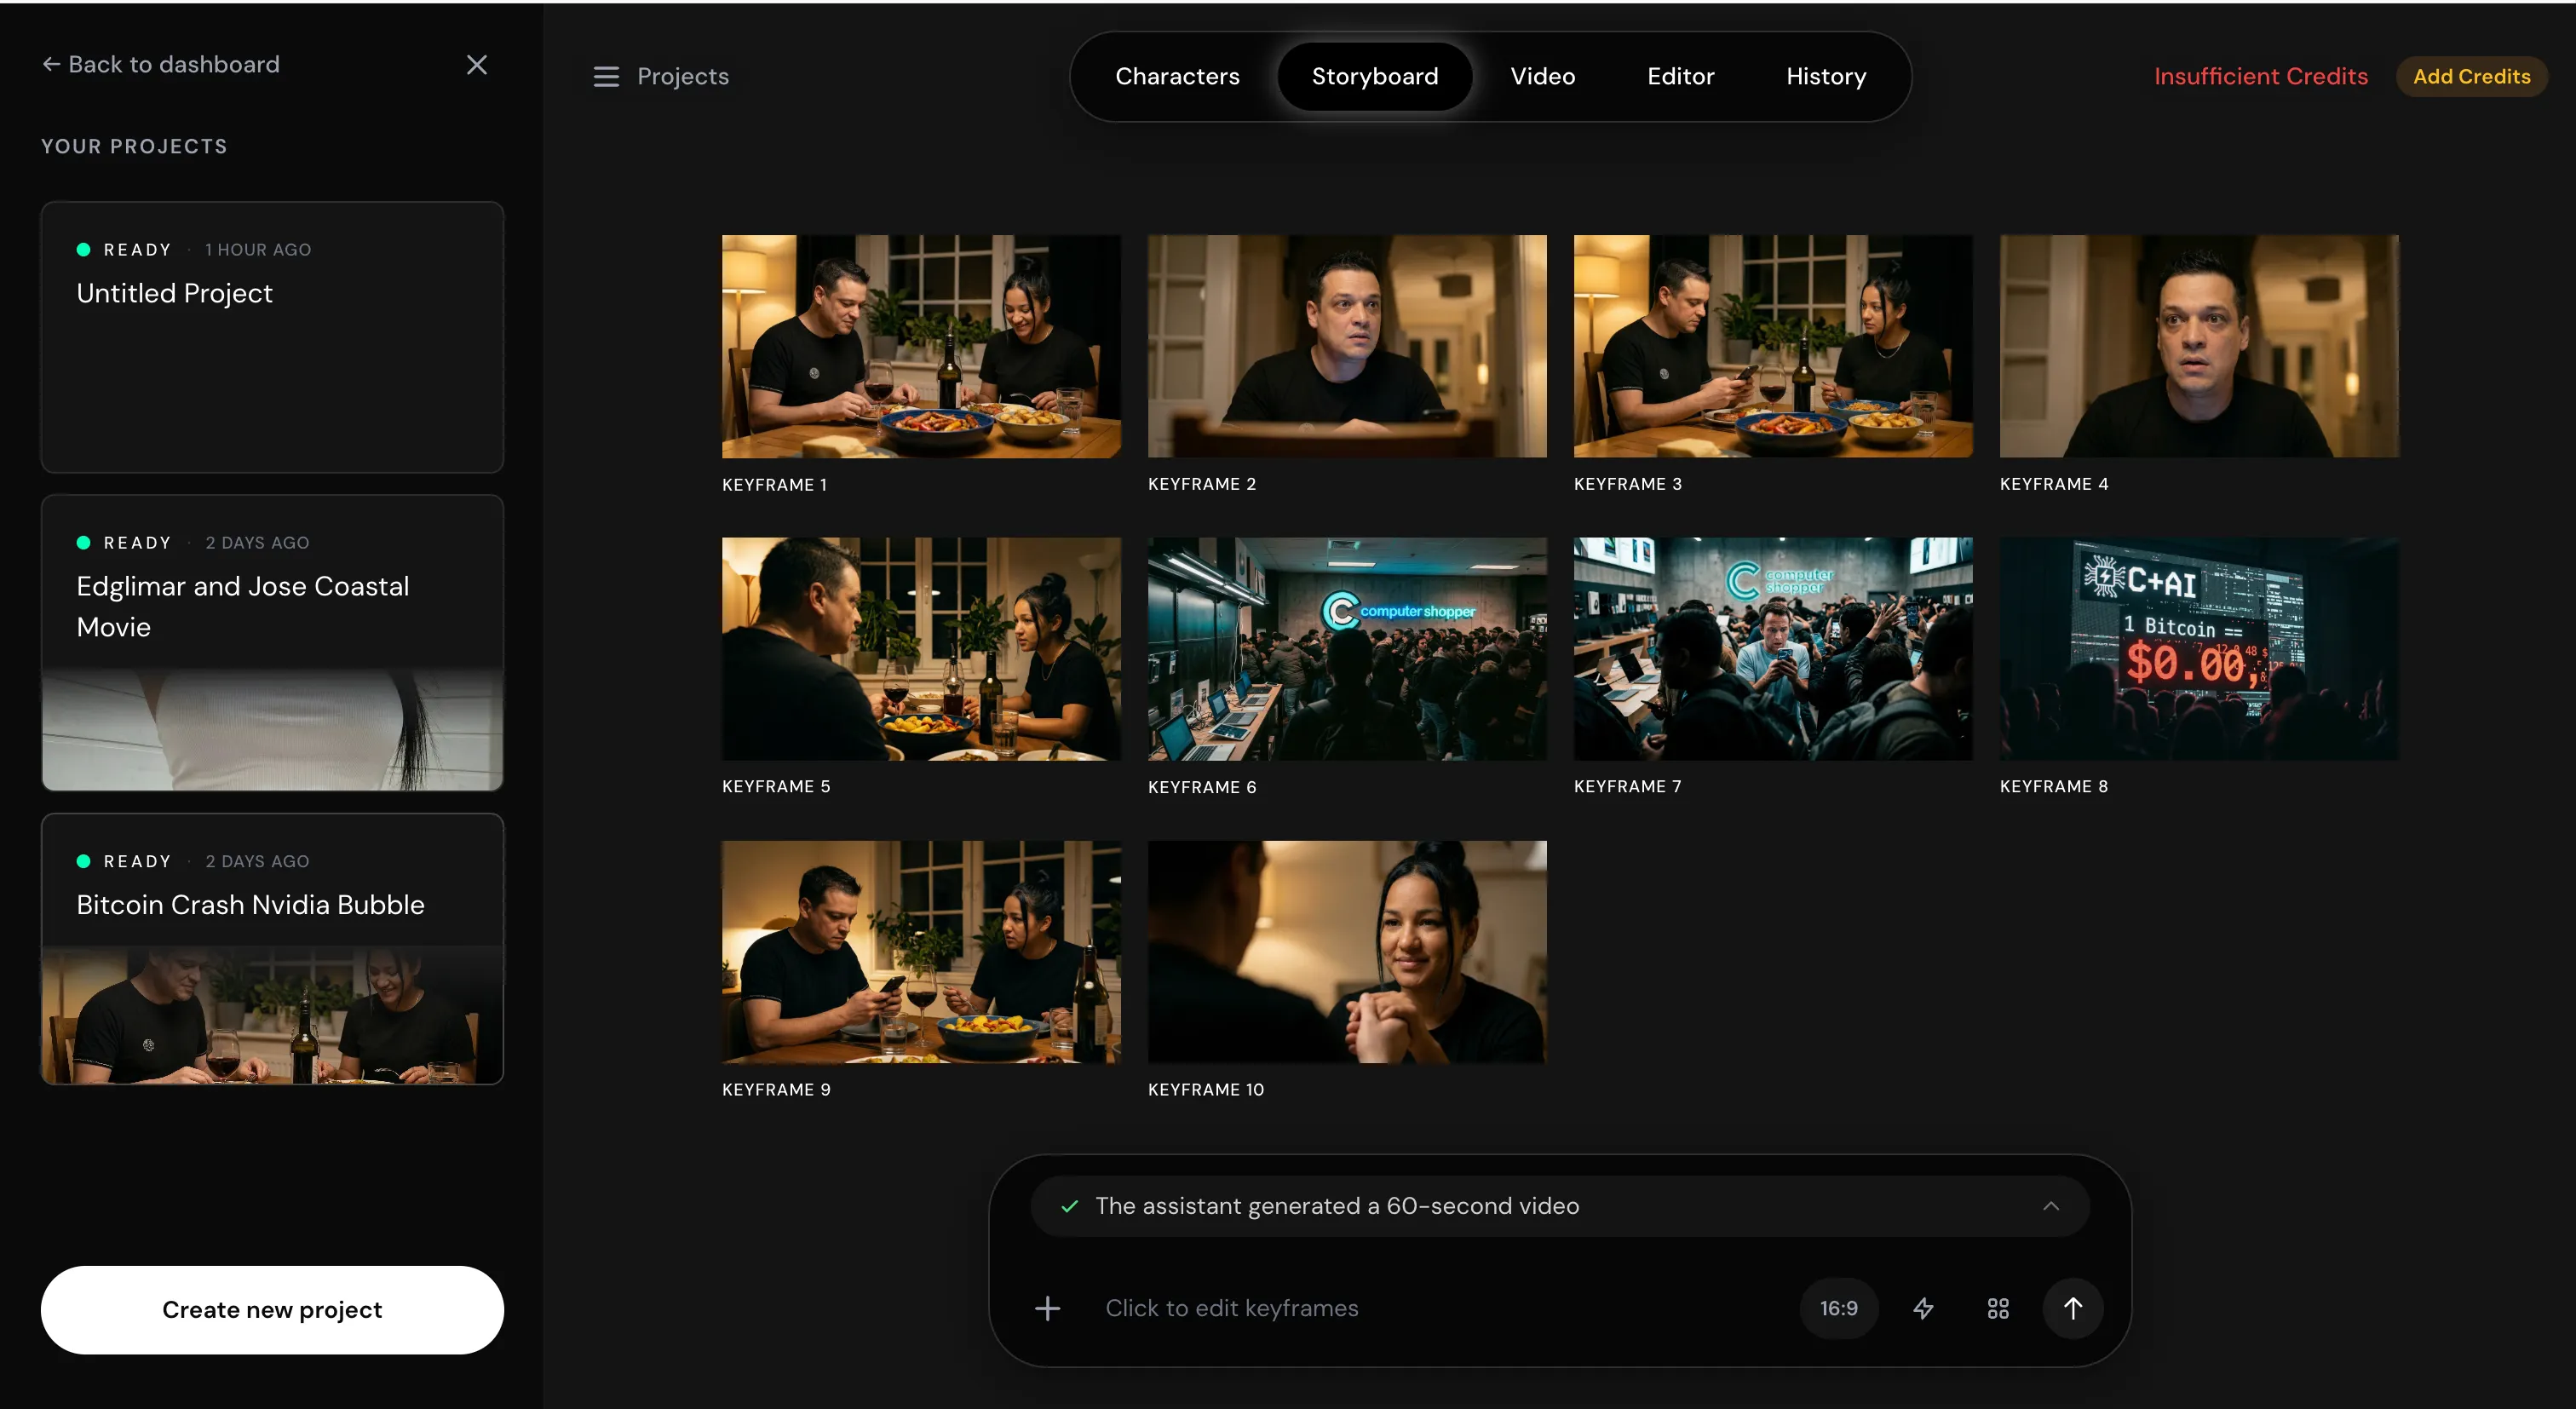Click the Keyframe 10 thumbnail
Image resolution: width=2576 pixels, height=1409 pixels.
click(1346, 952)
